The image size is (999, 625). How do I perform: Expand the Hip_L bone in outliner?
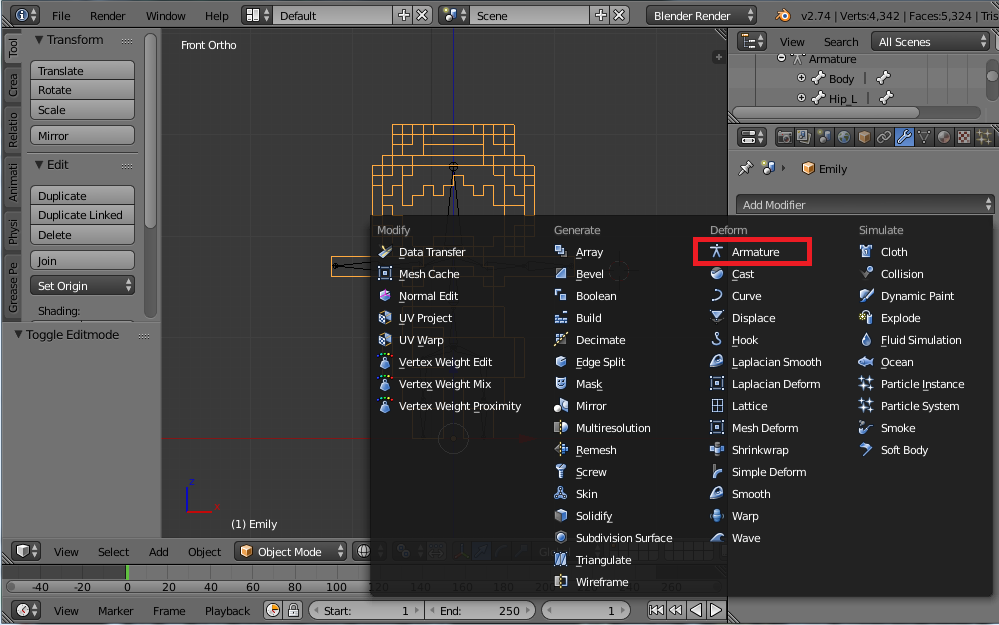click(x=801, y=97)
